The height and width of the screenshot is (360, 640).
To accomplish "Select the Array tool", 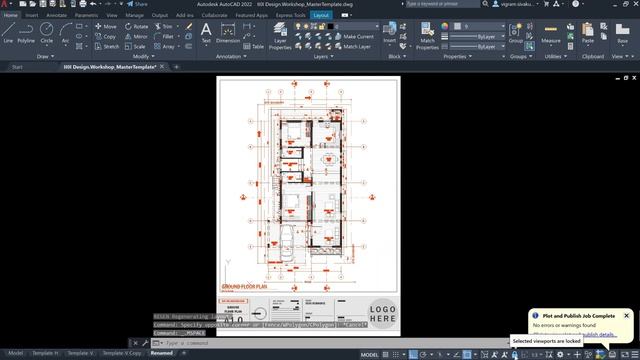I will coord(164,47).
